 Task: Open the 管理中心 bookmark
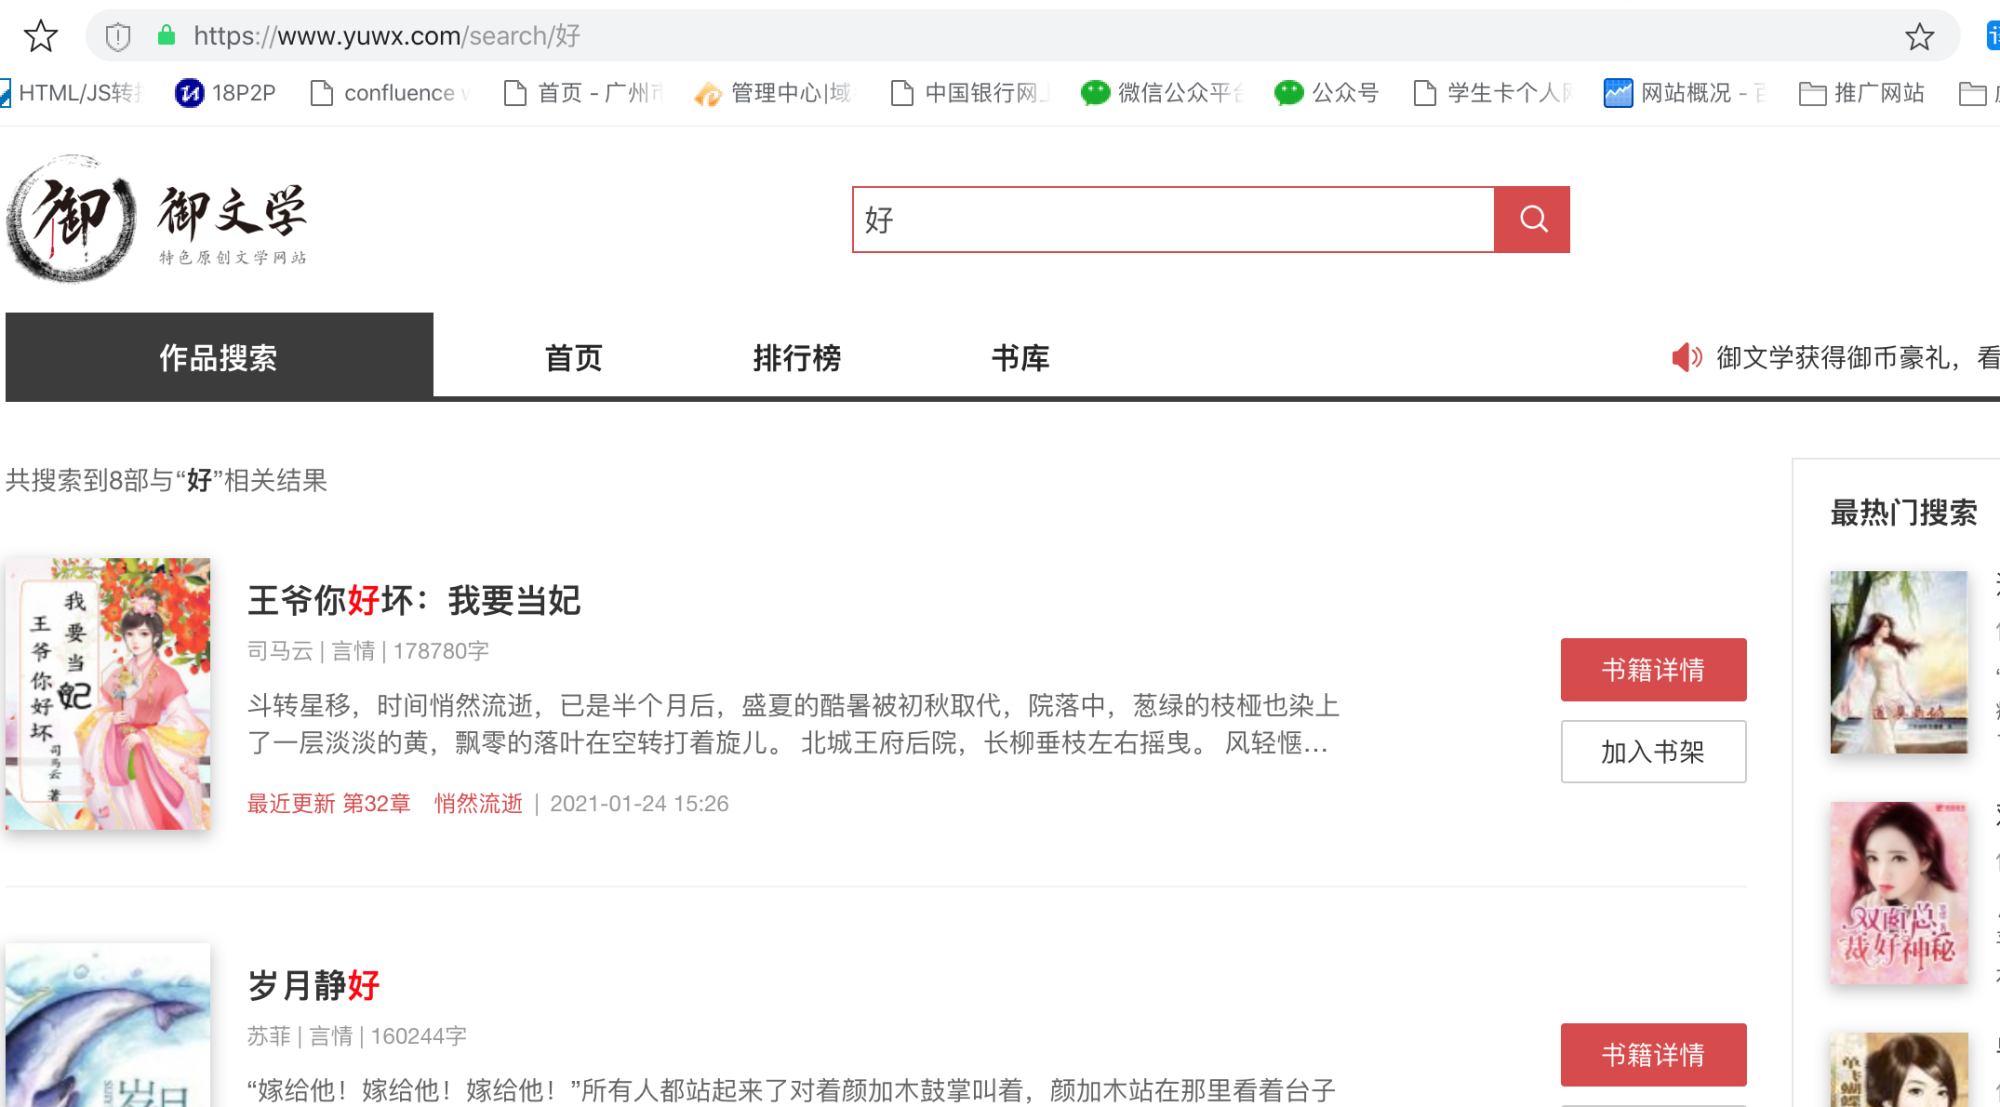pyautogui.click(x=773, y=93)
